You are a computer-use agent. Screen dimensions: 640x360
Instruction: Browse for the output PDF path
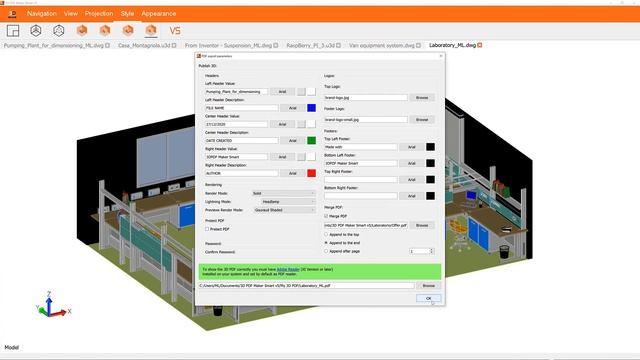point(429,286)
